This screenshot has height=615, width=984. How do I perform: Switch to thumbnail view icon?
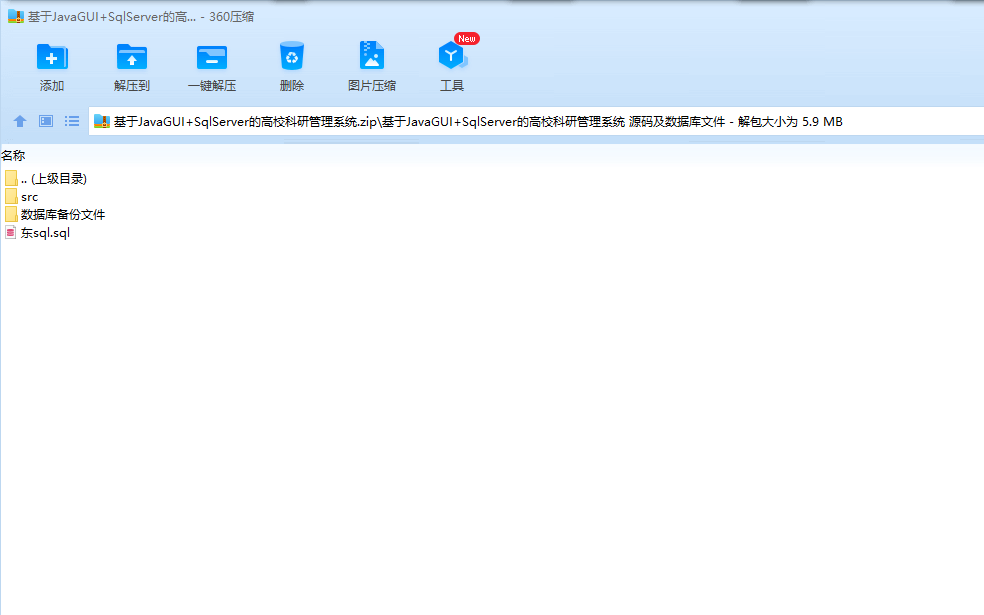tap(46, 121)
